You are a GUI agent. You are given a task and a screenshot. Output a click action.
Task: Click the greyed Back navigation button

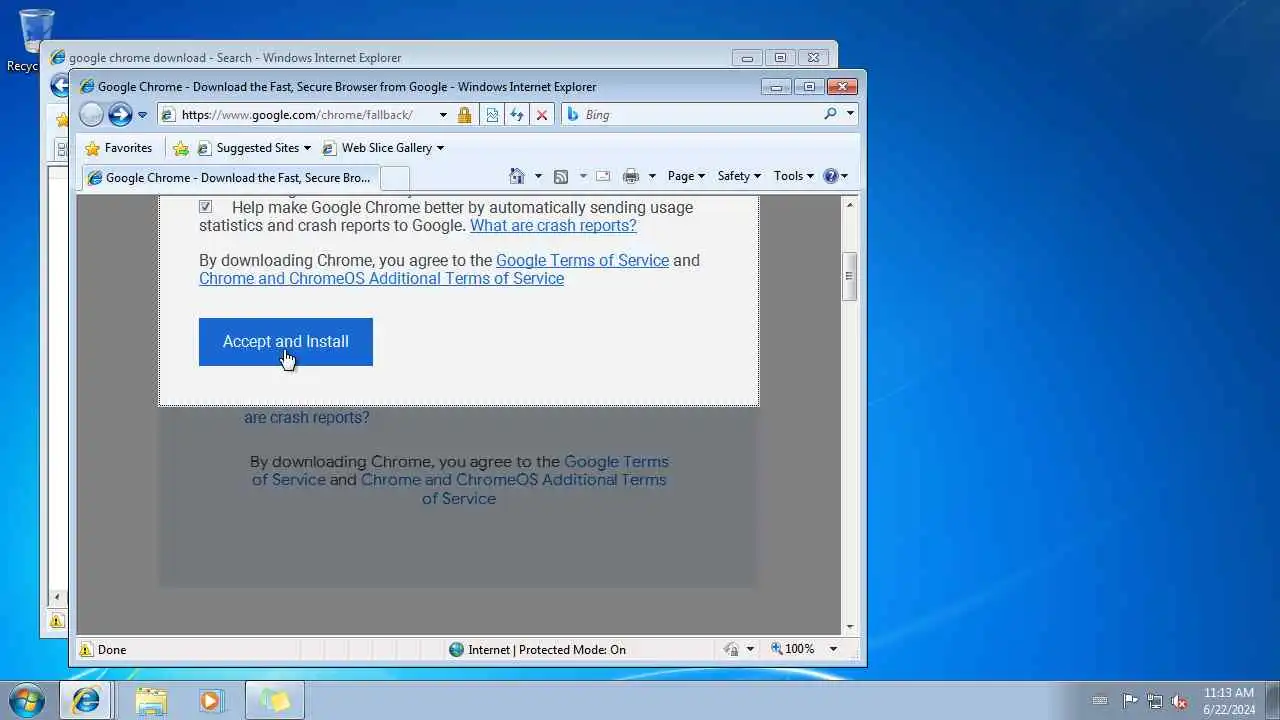coord(91,114)
